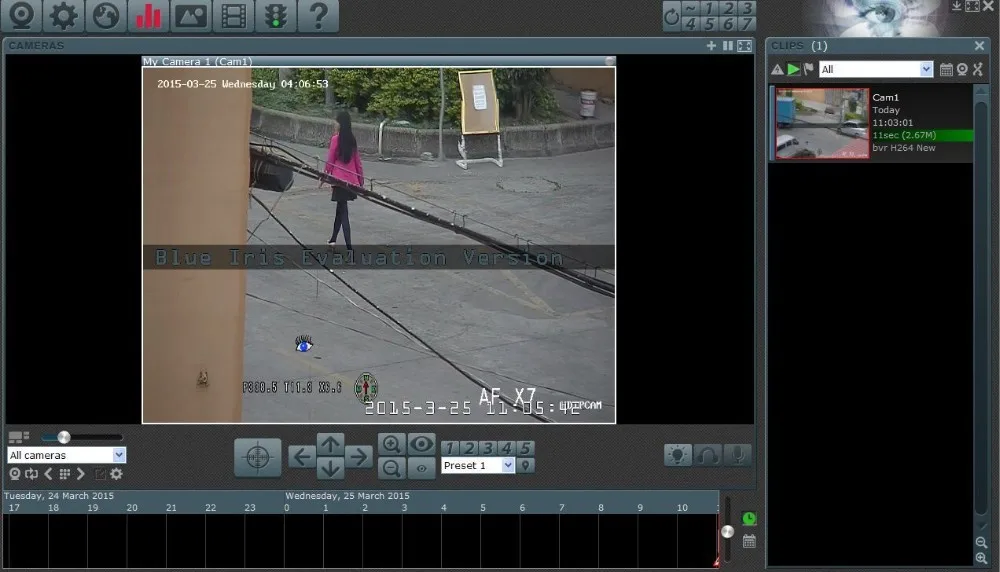The width and height of the screenshot is (1000, 572).
Task: Click small webcam icon below All cameras
Action: [x=14, y=474]
